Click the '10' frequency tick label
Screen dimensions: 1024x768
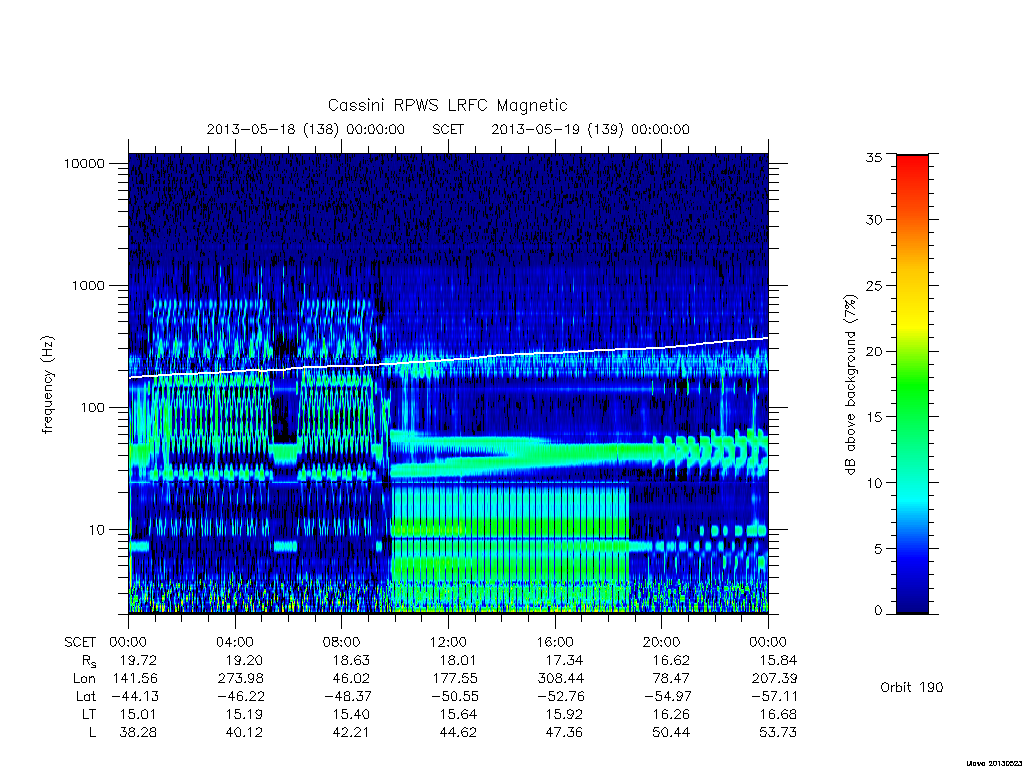point(96,530)
